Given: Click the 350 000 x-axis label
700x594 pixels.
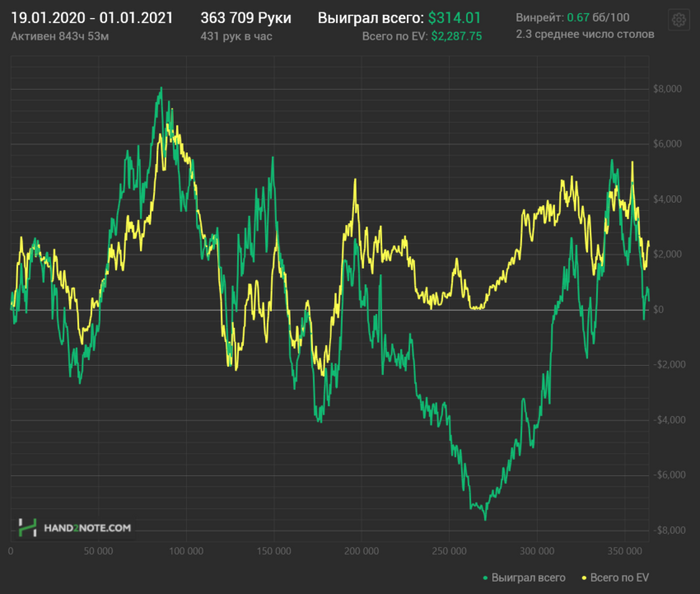Looking at the screenshot, I should coord(625,551).
